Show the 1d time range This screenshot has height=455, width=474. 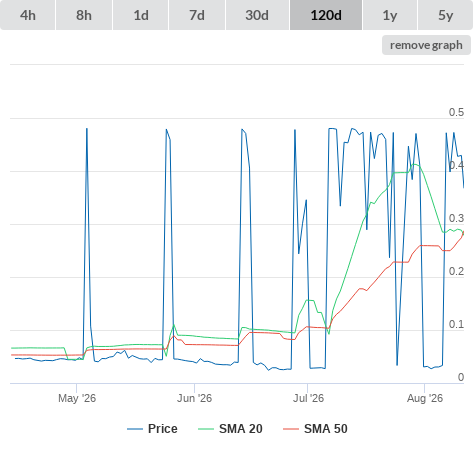[x=141, y=15]
